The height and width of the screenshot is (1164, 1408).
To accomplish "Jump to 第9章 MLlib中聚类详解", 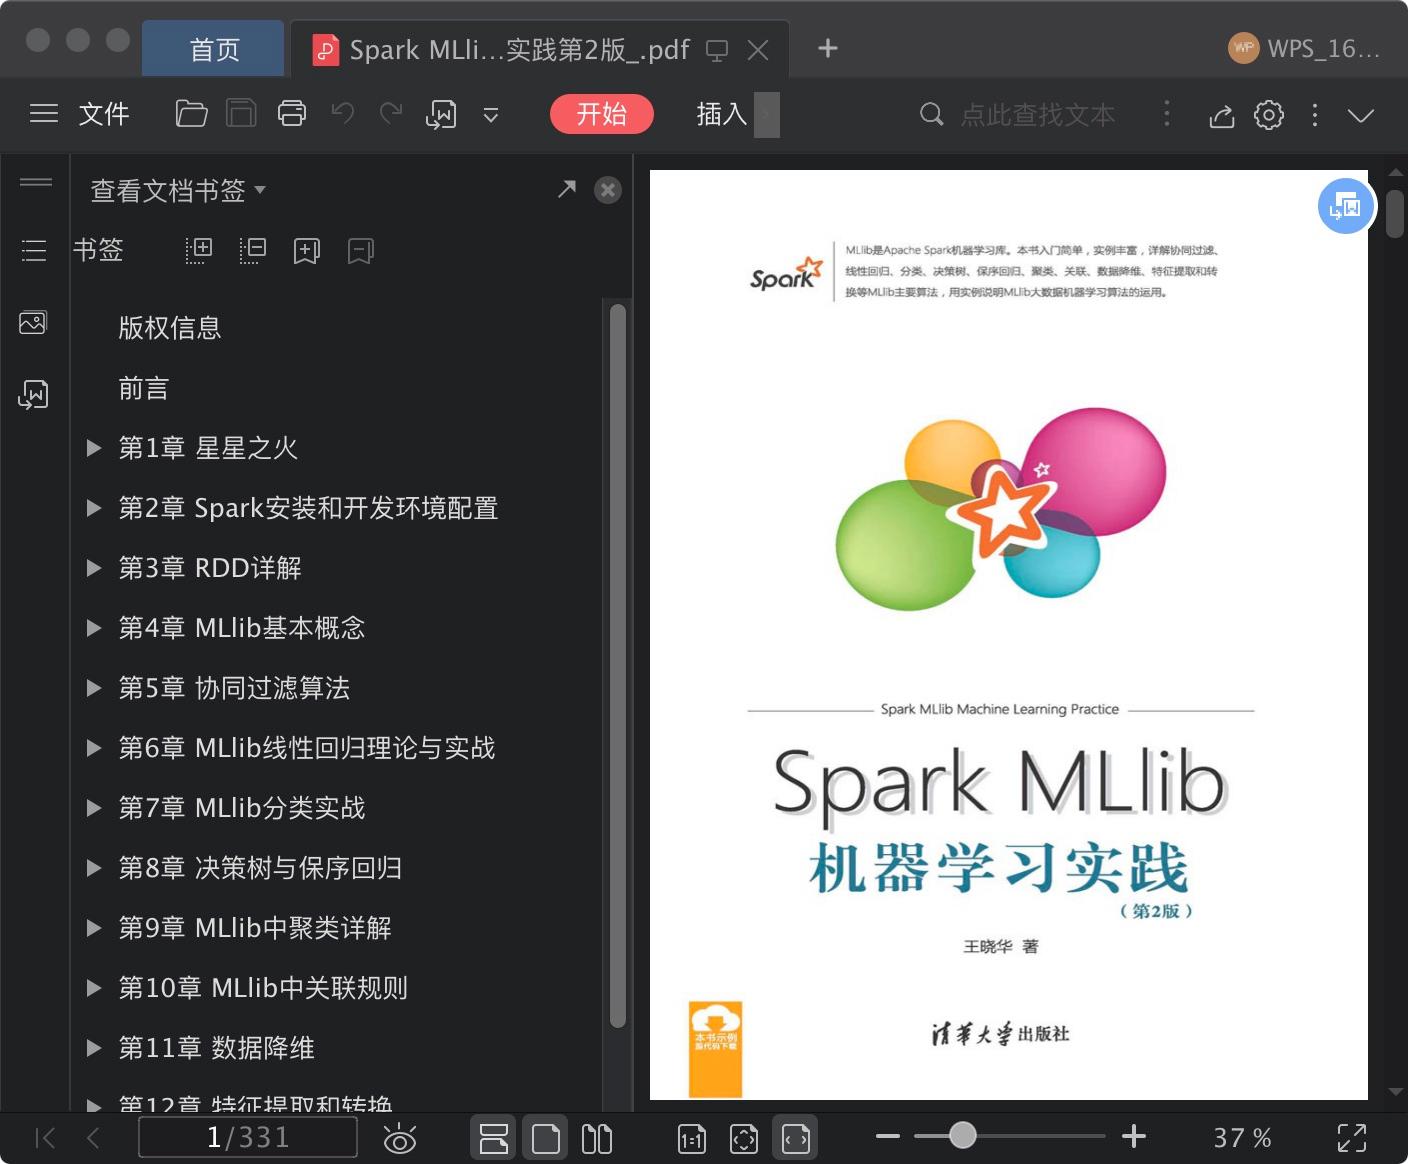I will pos(255,928).
